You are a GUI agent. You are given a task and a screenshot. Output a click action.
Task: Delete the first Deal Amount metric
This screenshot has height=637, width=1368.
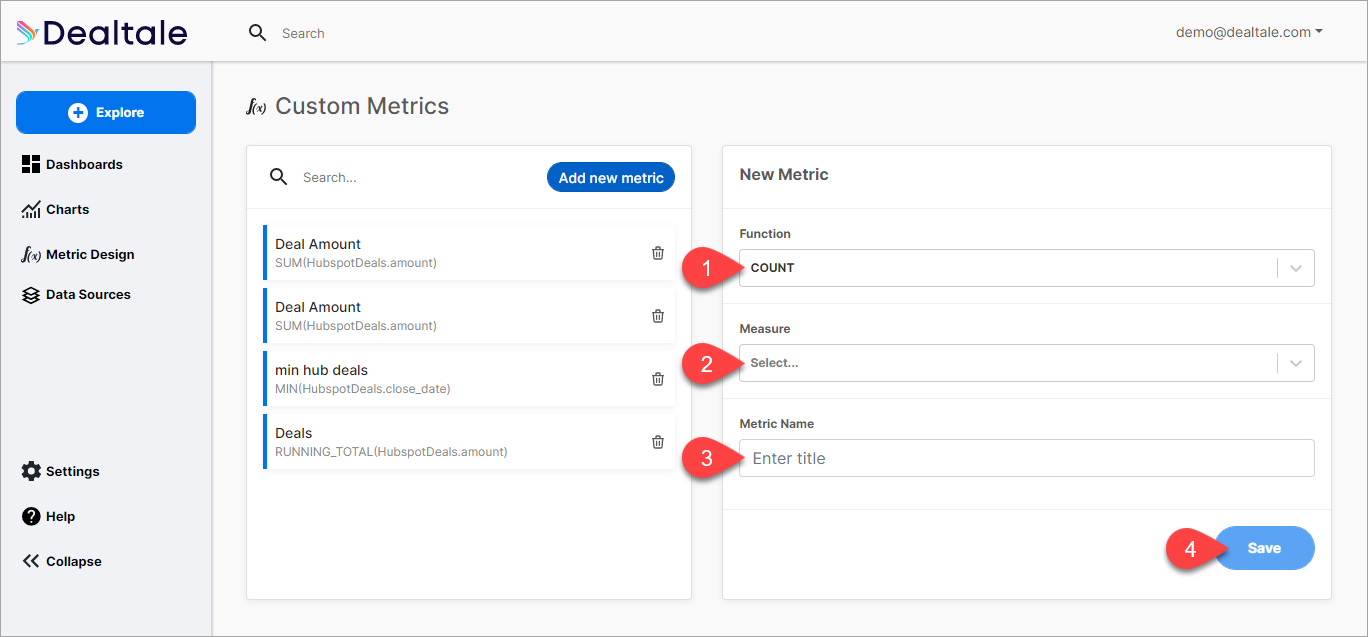(x=658, y=253)
